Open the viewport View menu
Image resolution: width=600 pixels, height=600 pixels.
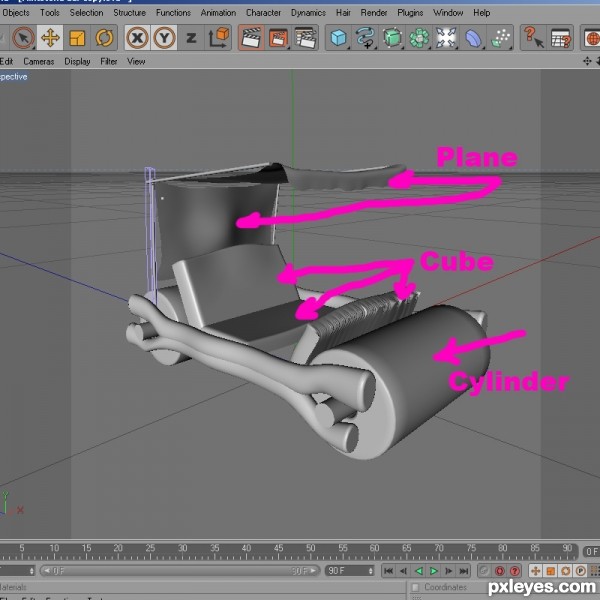tap(136, 61)
